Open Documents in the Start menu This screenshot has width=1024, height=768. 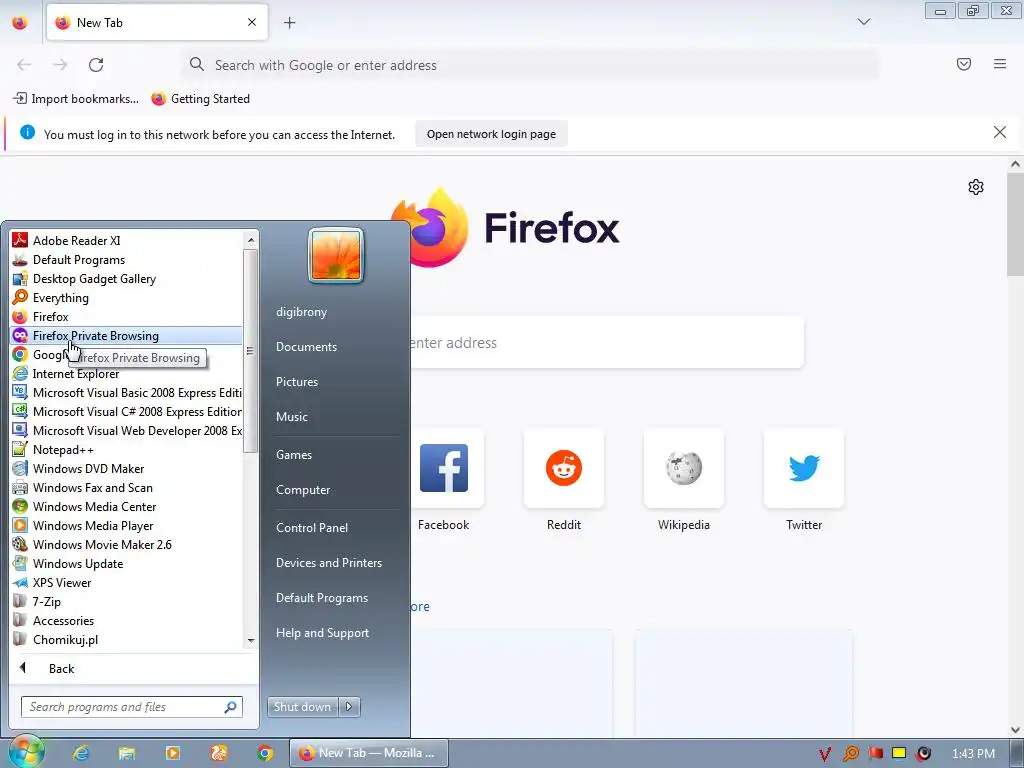(306, 347)
